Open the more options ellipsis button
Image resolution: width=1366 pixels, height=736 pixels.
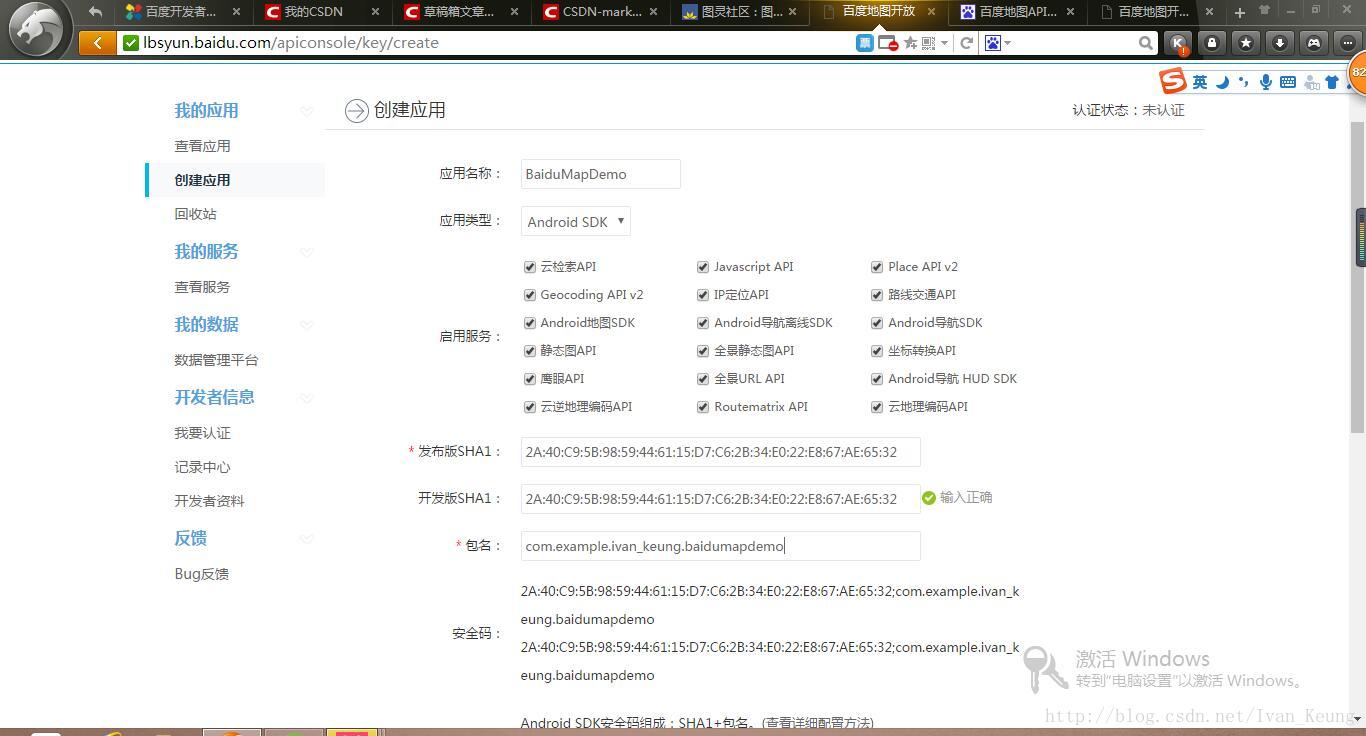tap(1348, 43)
